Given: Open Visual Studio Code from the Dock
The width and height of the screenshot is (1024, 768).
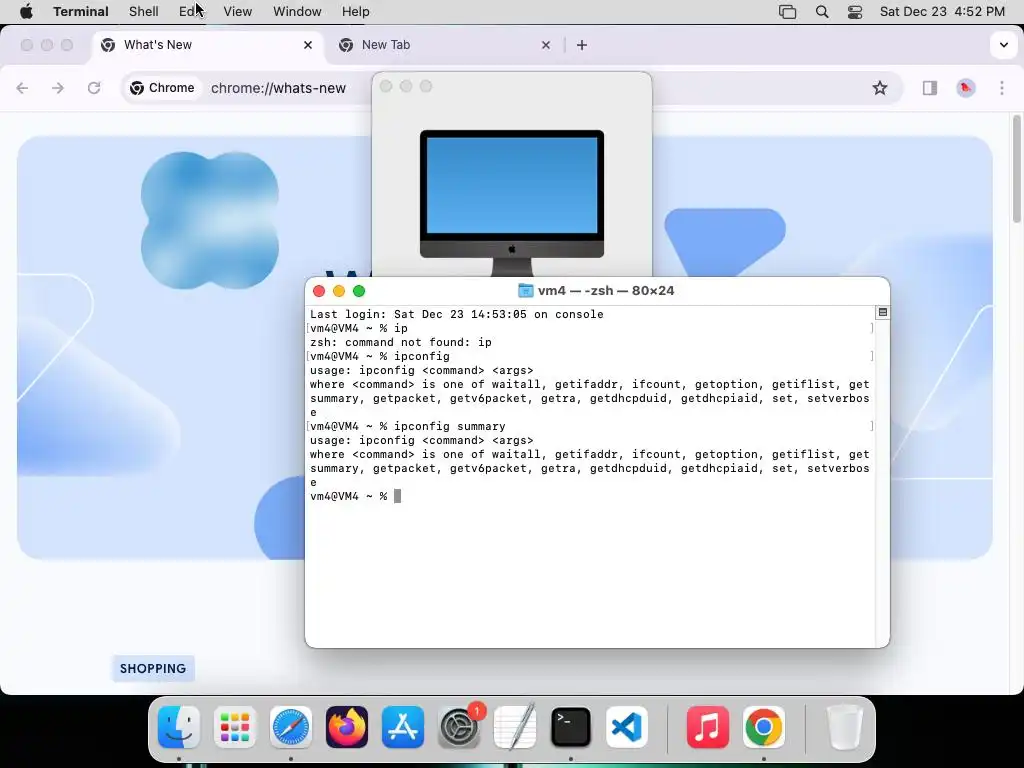Looking at the screenshot, I should pyautogui.click(x=627, y=727).
